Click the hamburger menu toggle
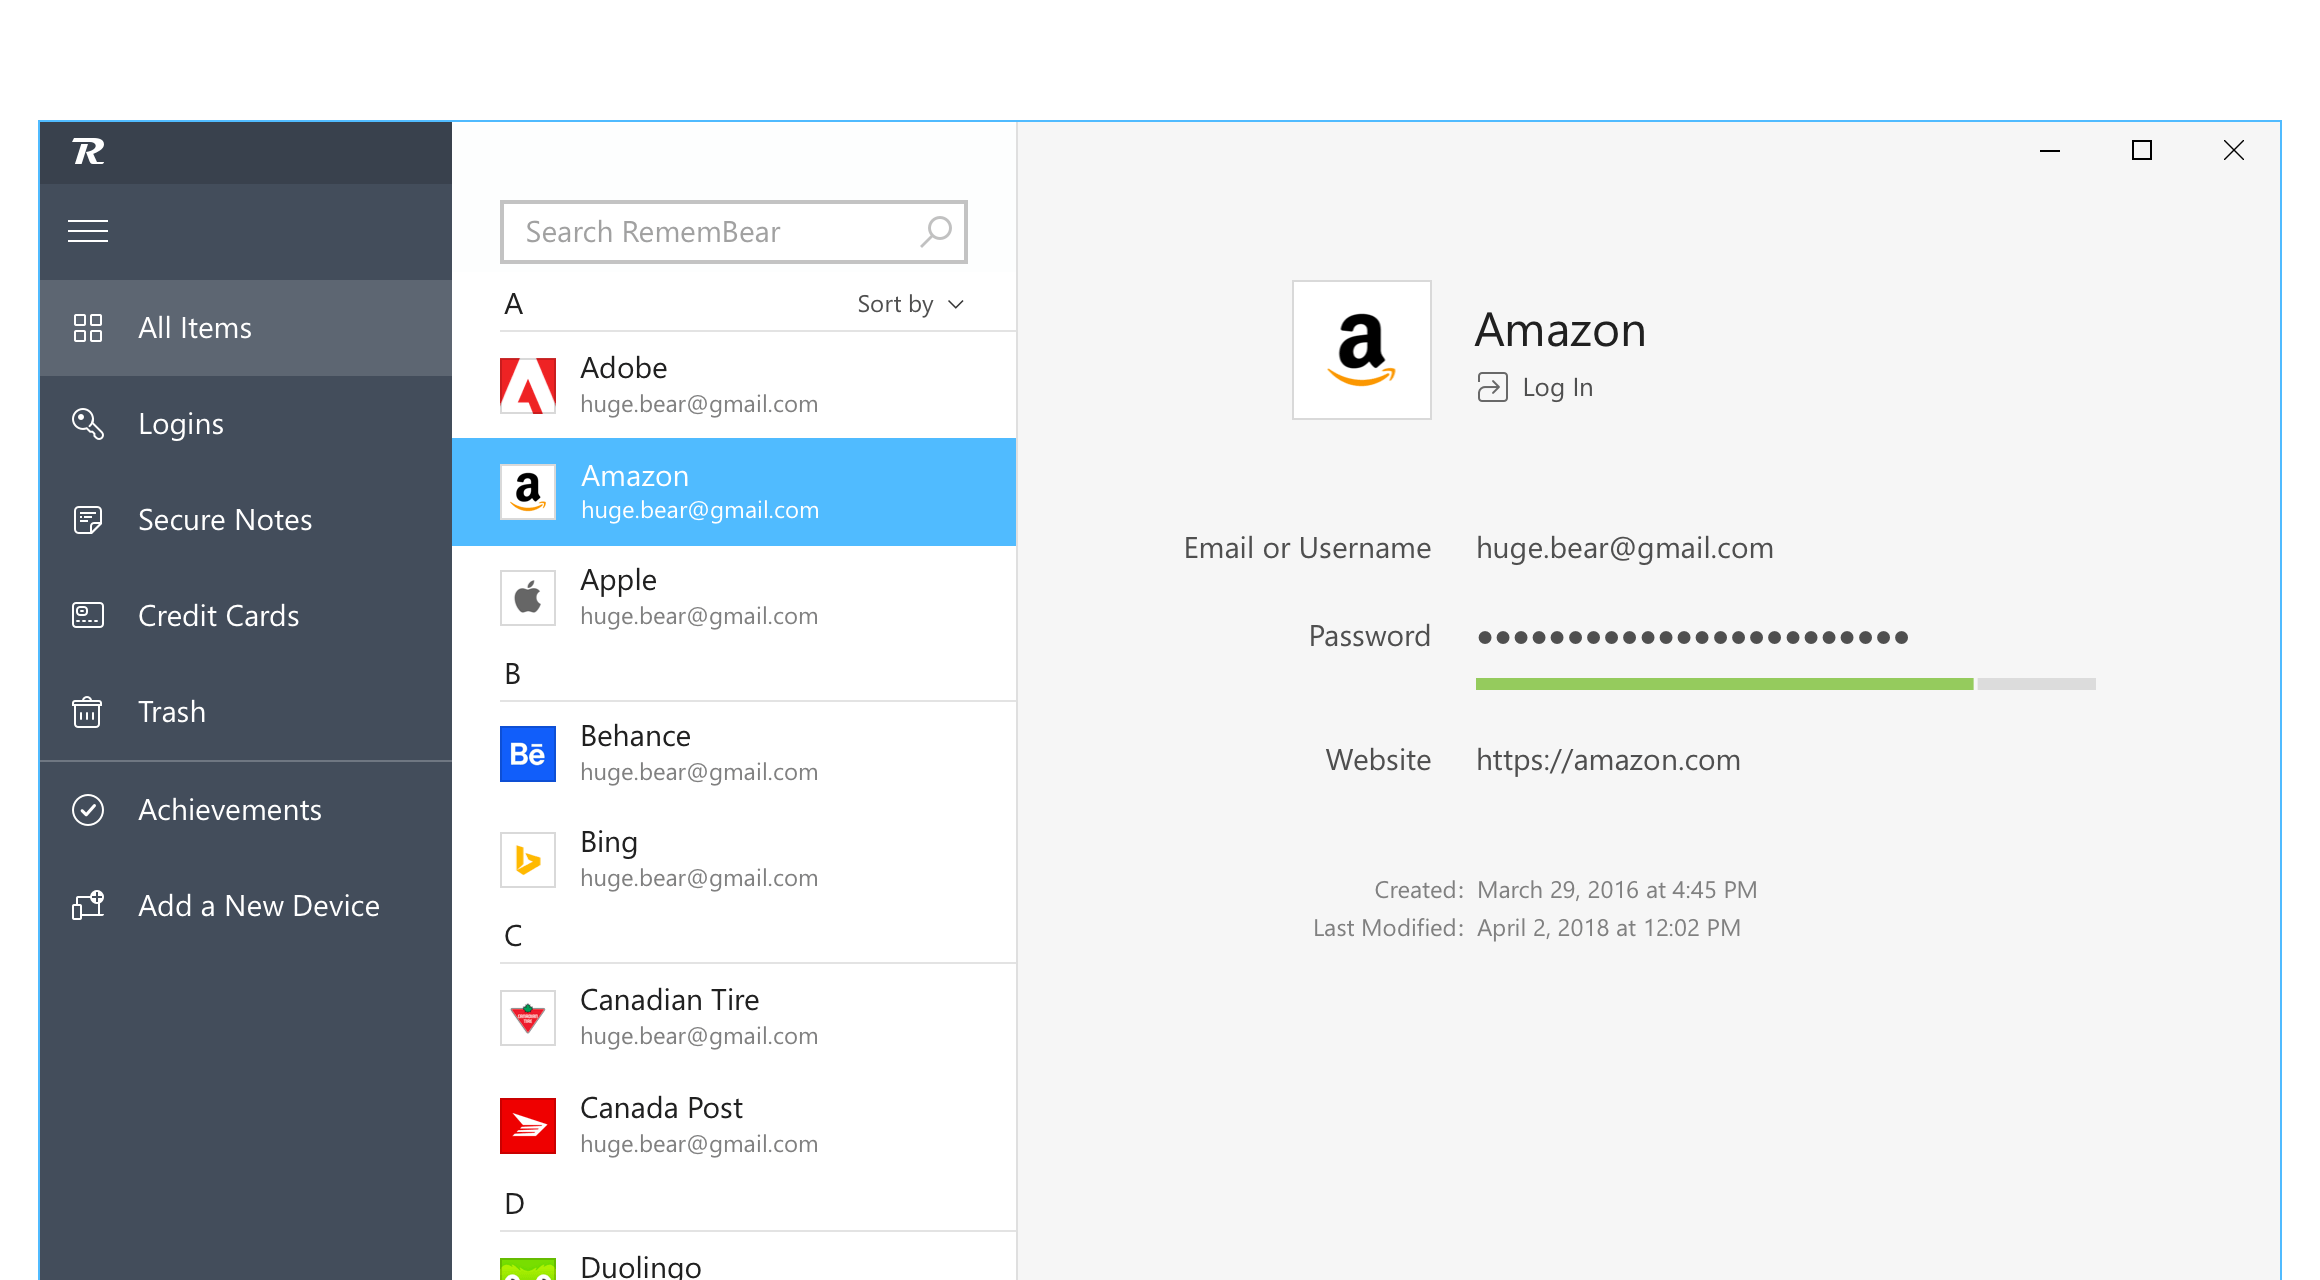 click(x=88, y=232)
